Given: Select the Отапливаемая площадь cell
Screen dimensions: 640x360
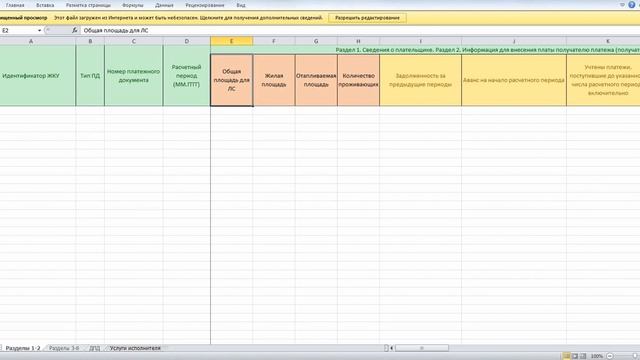Looking at the screenshot, I should click(316, 80).
